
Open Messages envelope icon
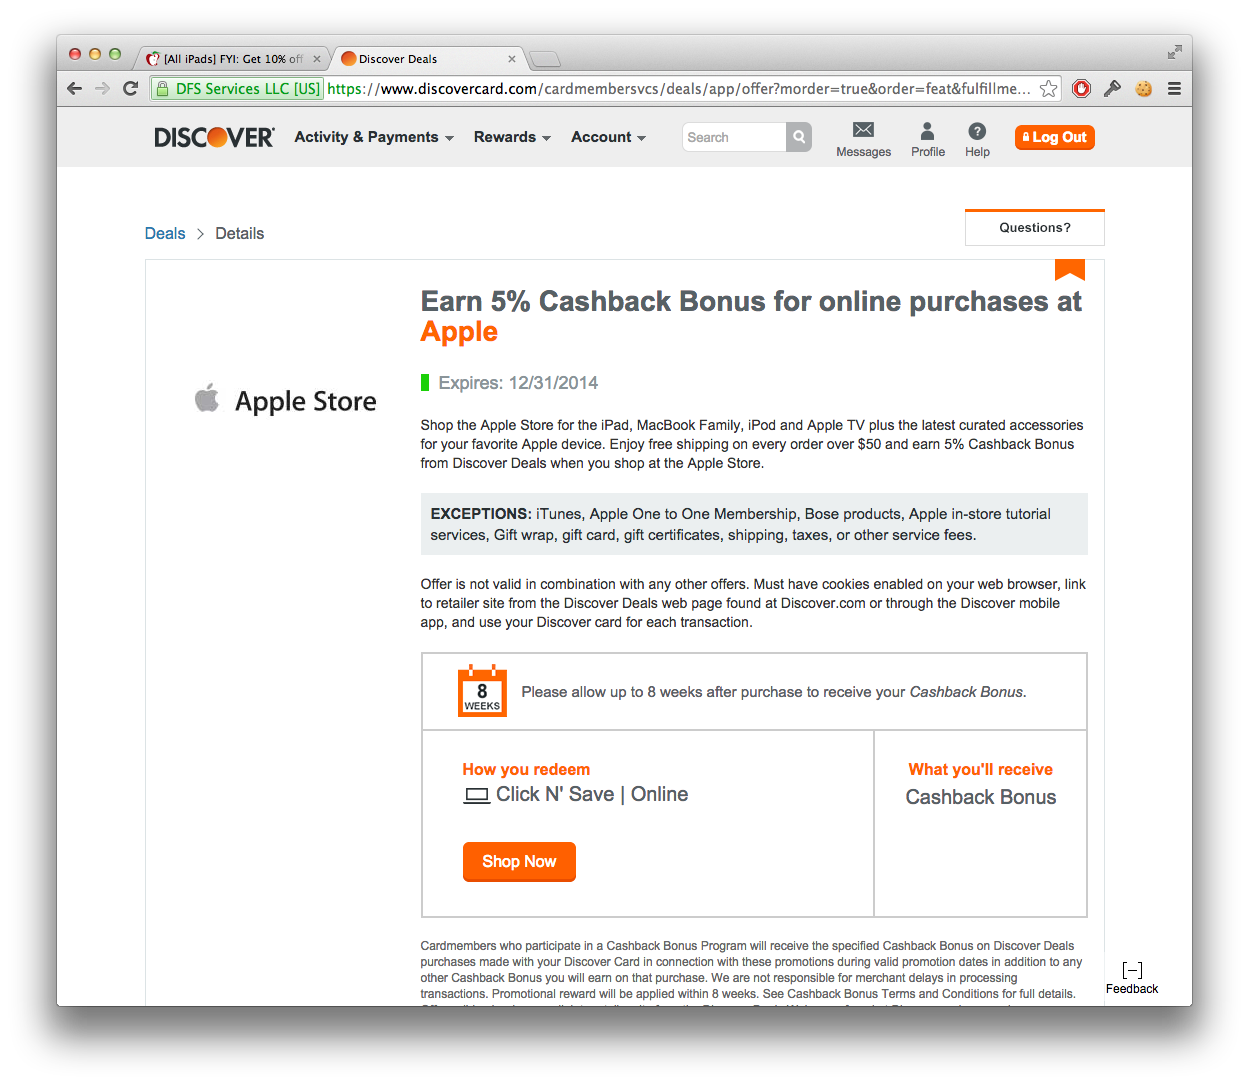point(863,130)
